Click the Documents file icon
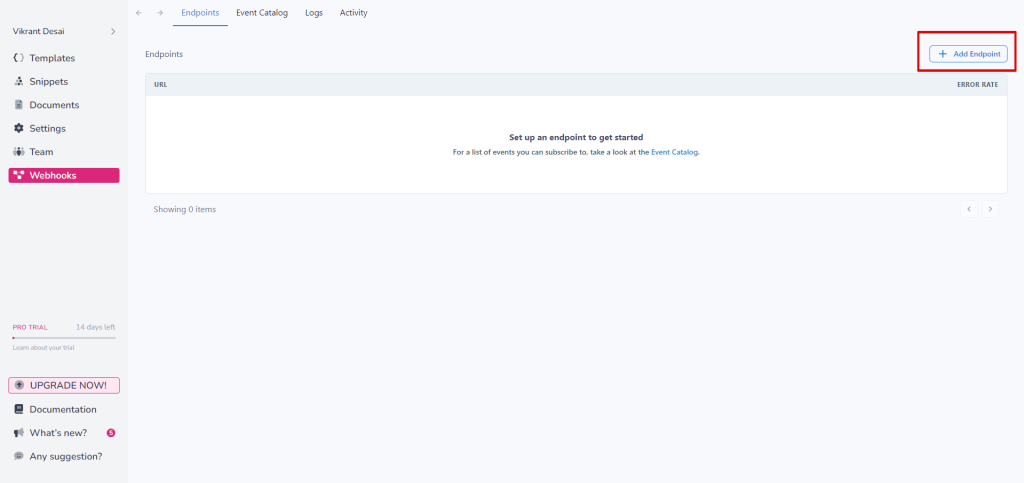The image size is (1024, 483). click(x=19, y=105)
